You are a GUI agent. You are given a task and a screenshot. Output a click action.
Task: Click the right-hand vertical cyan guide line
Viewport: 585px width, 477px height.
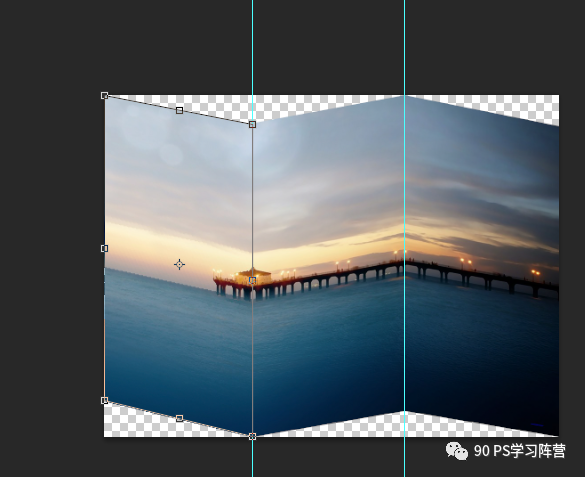404,239
